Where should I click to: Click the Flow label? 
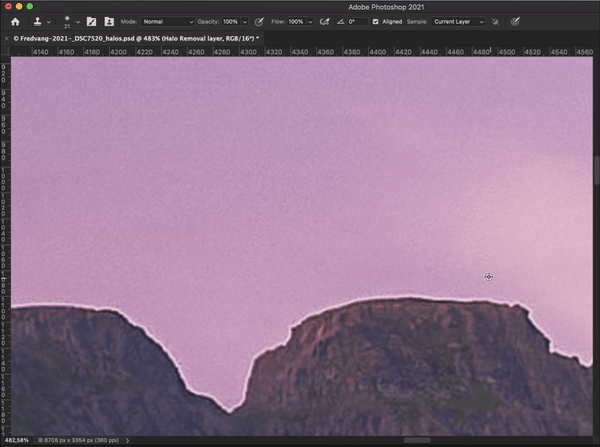point(278,22)
